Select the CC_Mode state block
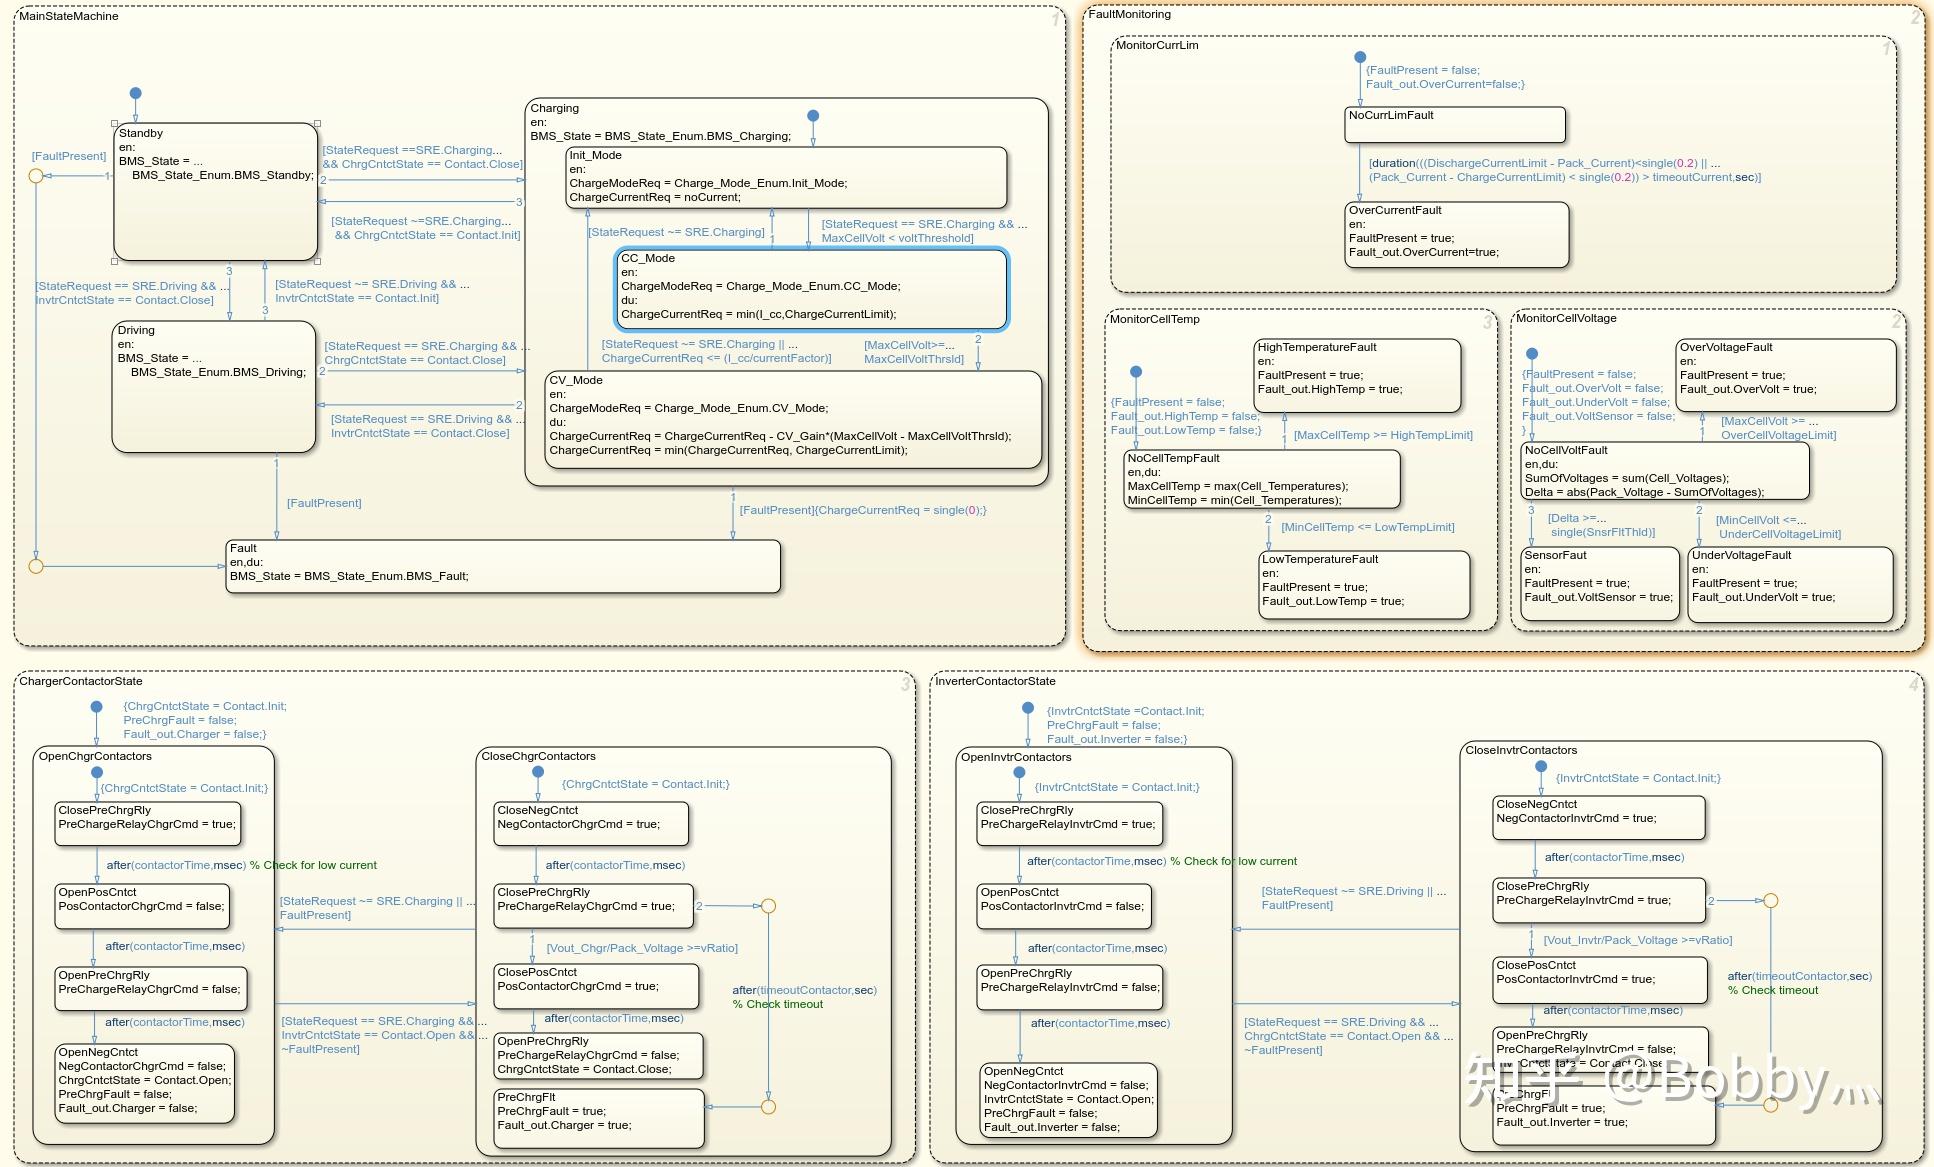Screen dimensions: 1934x1167 (811, 289)
